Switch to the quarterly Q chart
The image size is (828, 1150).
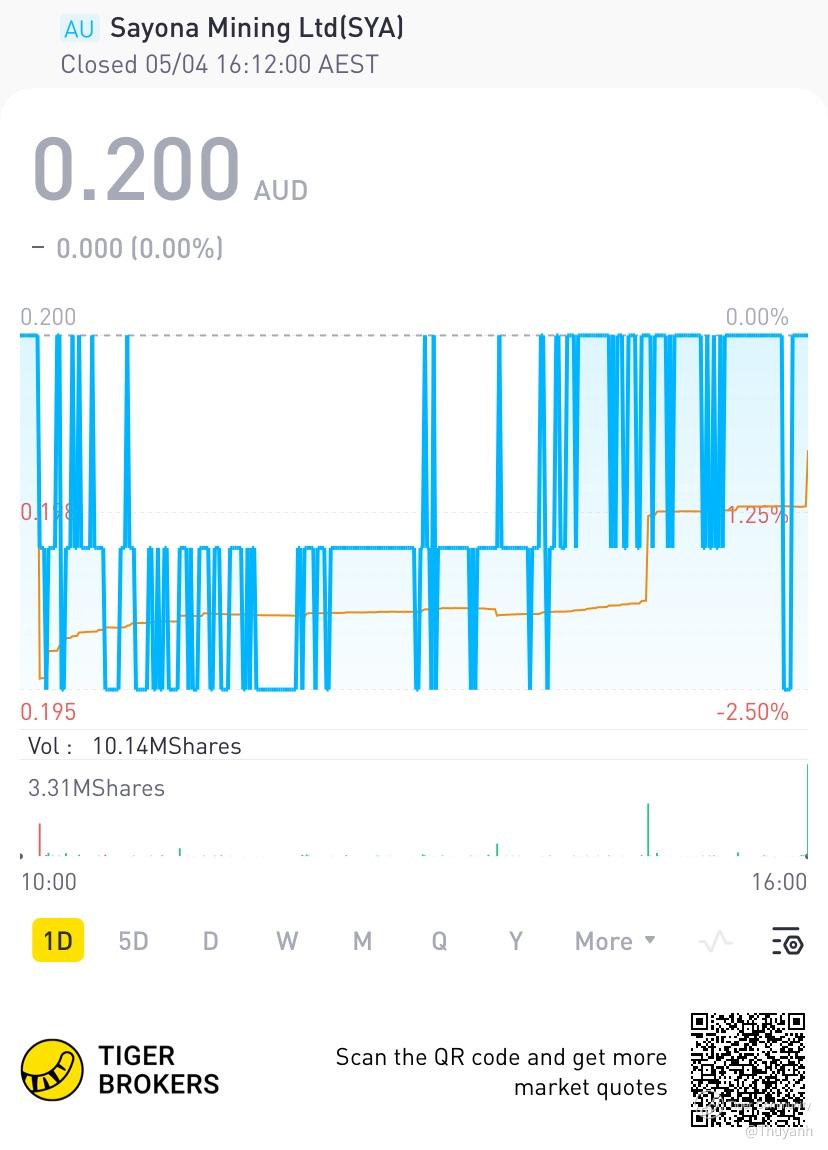click(439, 941)
